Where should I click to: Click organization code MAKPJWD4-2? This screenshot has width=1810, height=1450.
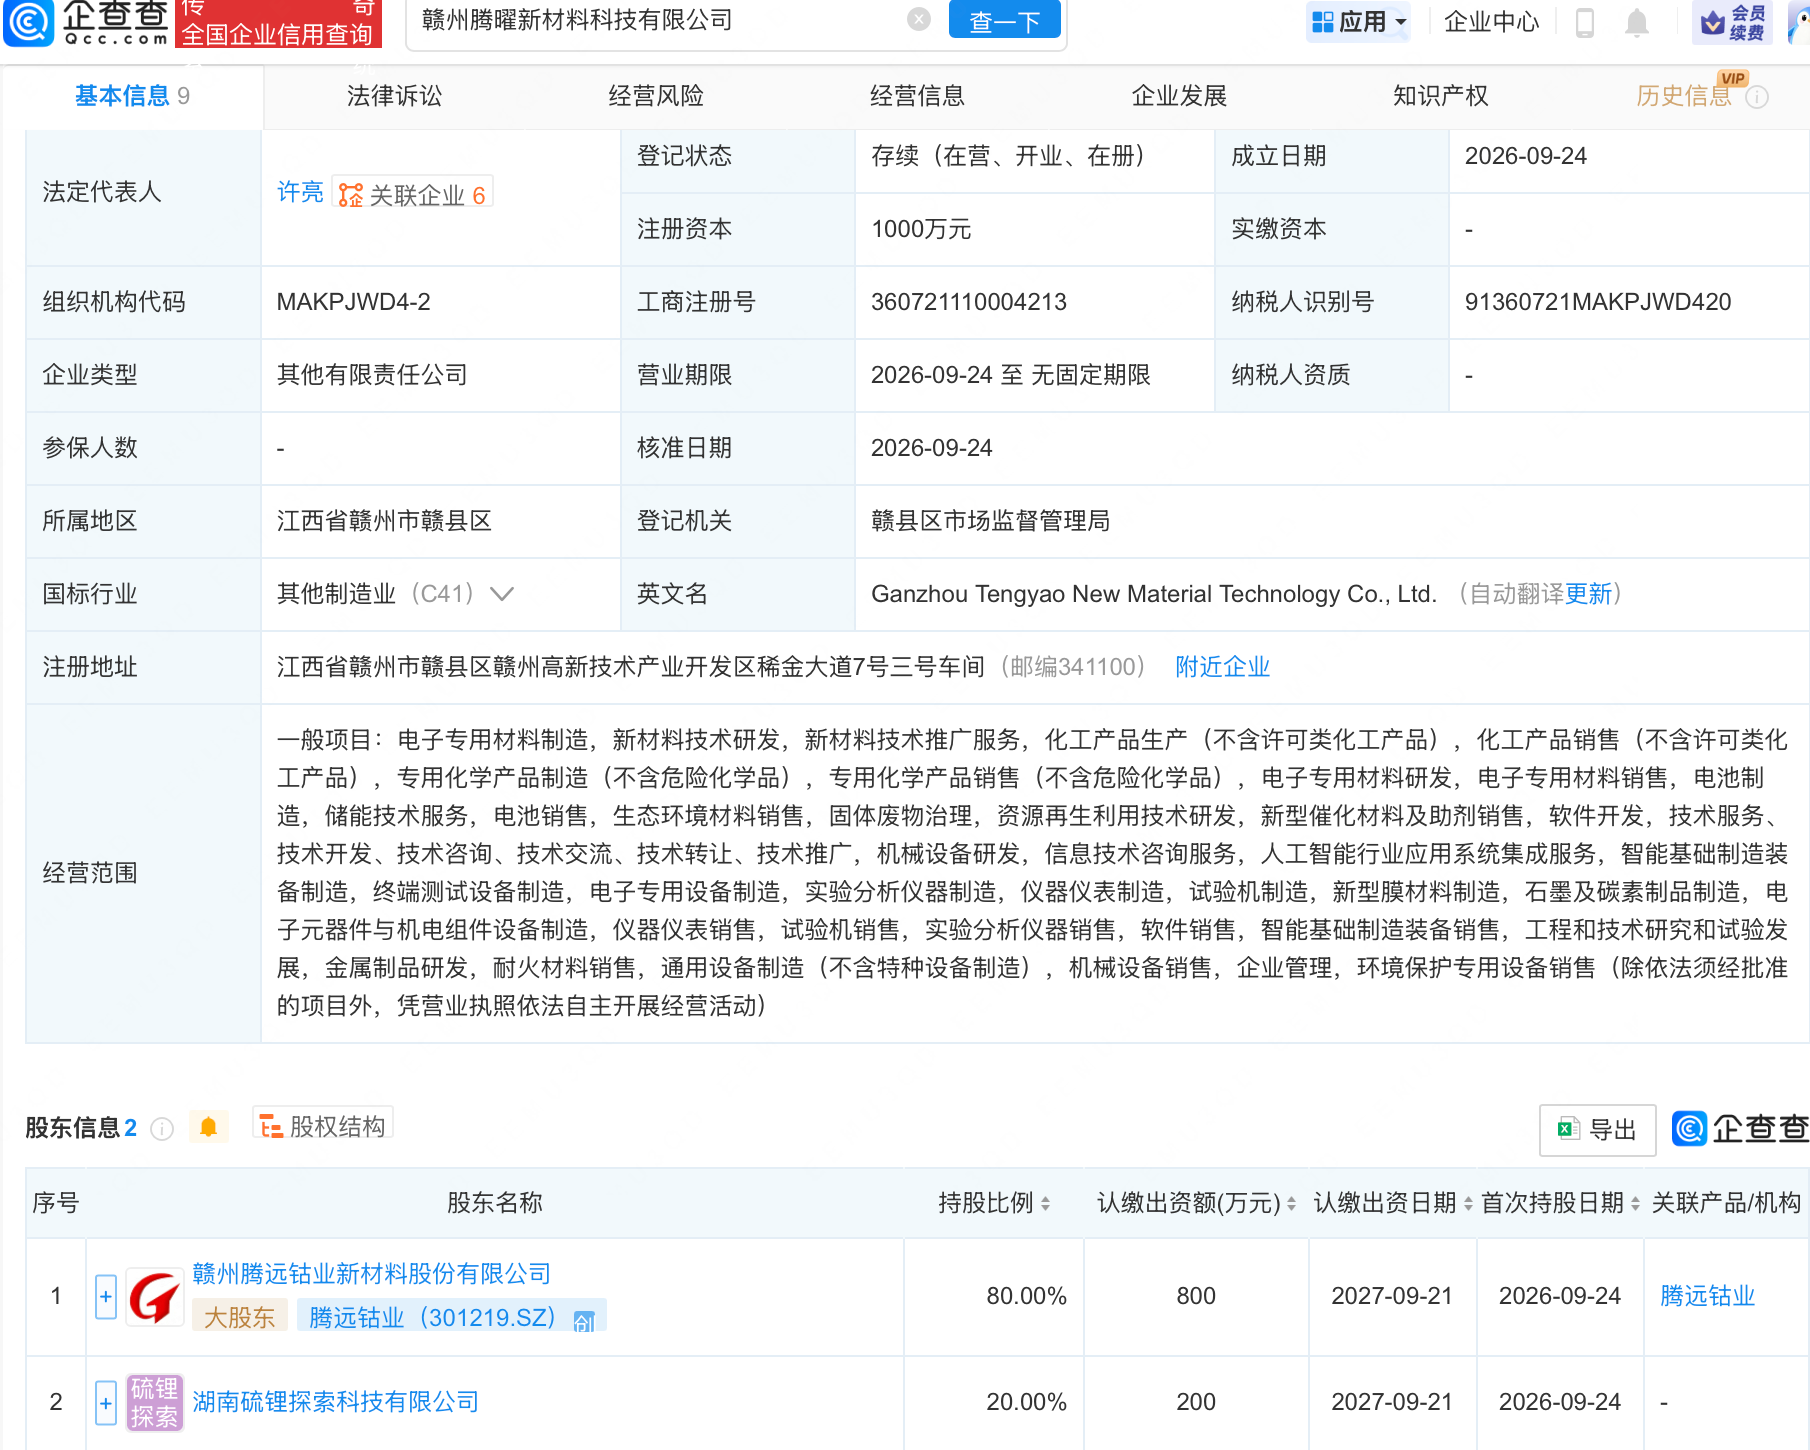tap(354, 302)
